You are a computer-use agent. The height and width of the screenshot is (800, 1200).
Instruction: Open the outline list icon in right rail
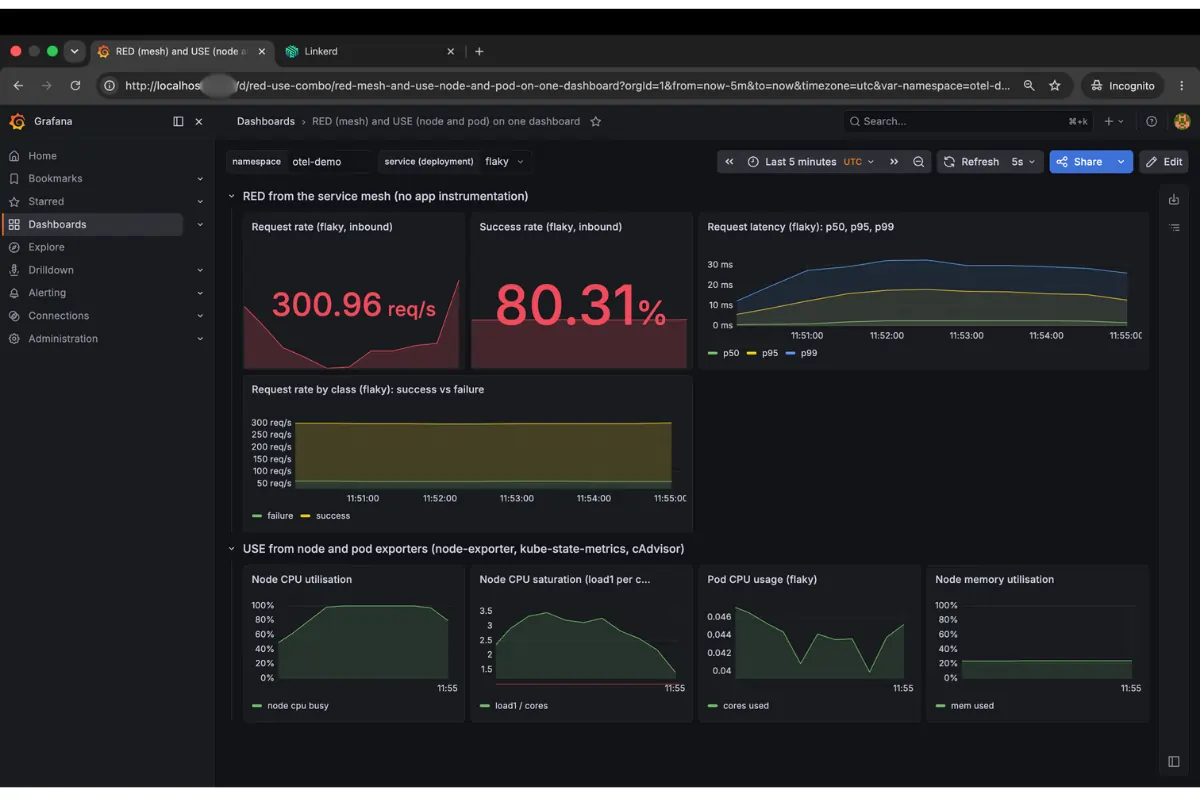pos(1174,228)
